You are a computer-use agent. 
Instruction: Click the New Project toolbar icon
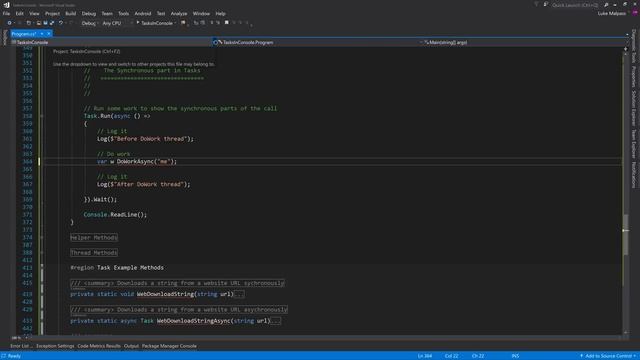[29, 23]
